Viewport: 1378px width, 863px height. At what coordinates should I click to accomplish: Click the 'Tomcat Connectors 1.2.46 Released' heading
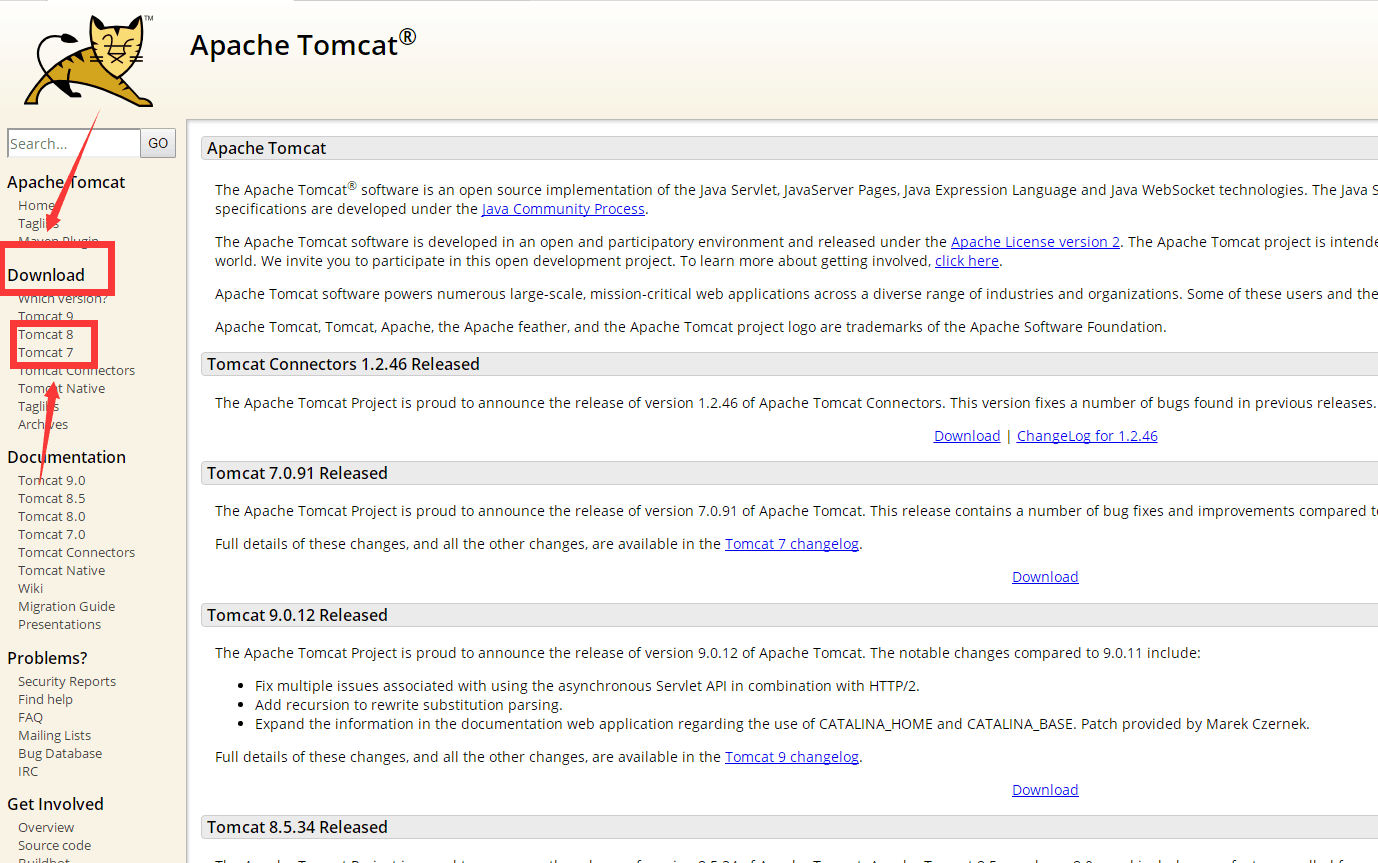coord(343,364)
